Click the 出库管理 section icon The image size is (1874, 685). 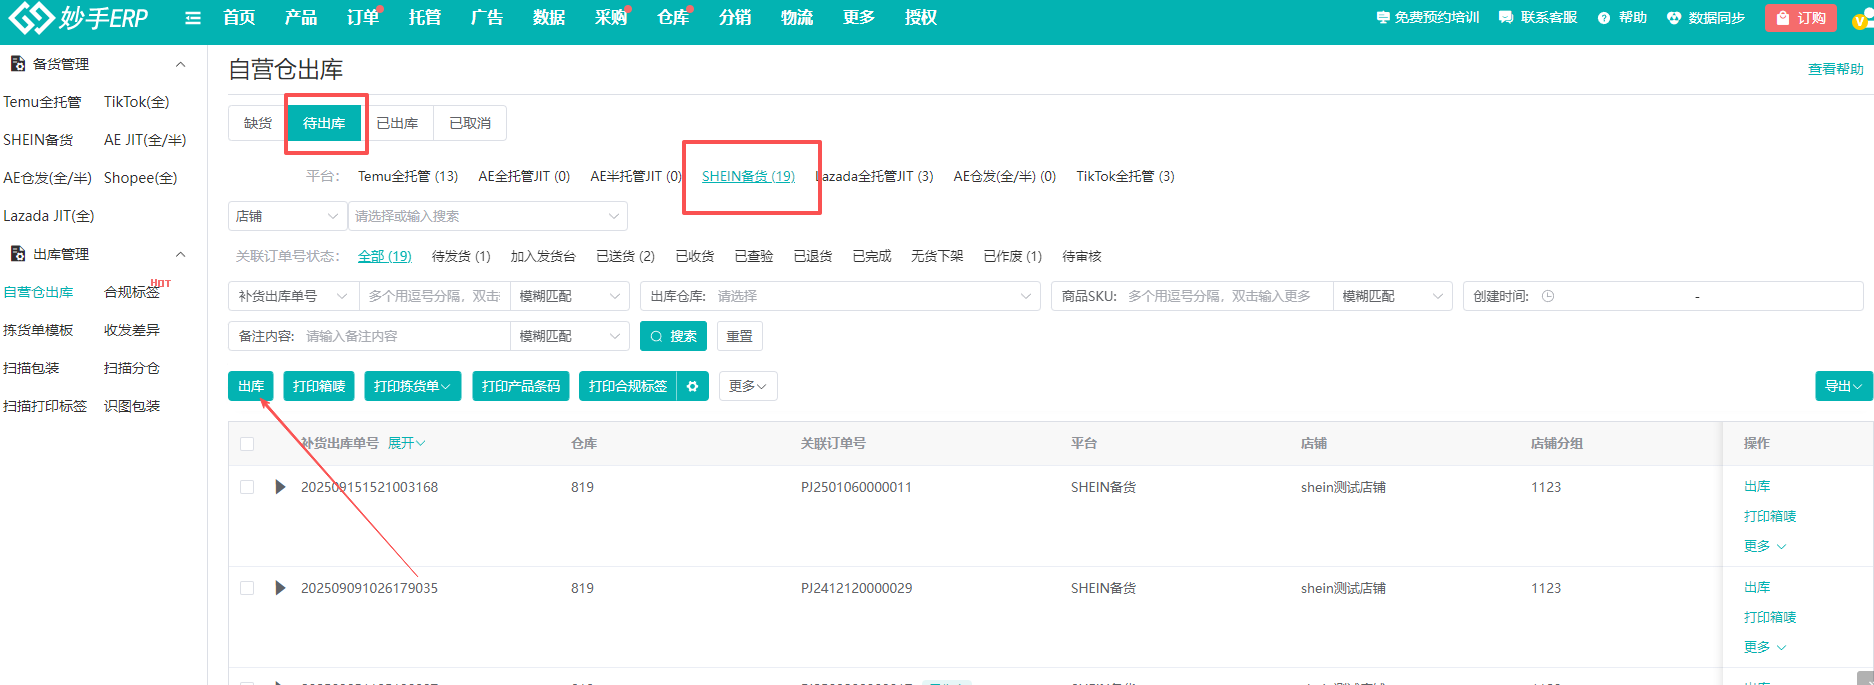click(x=17, y=254)
